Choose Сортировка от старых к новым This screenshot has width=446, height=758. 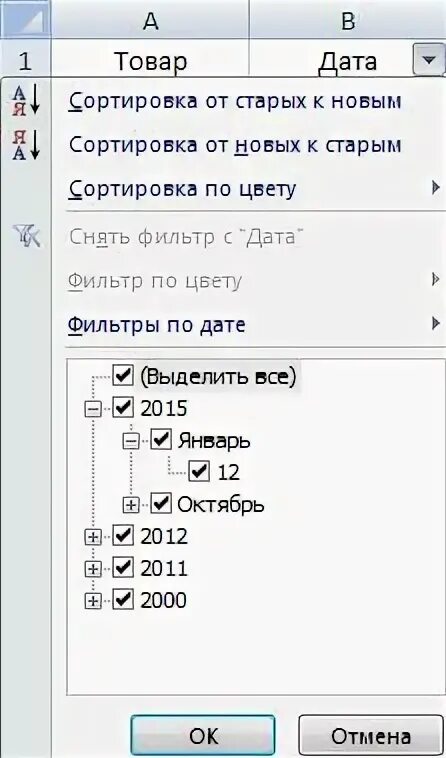coord(235,101)
